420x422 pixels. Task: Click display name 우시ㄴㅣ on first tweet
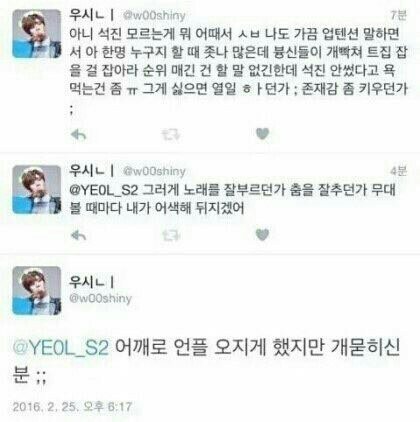[92, 14]
